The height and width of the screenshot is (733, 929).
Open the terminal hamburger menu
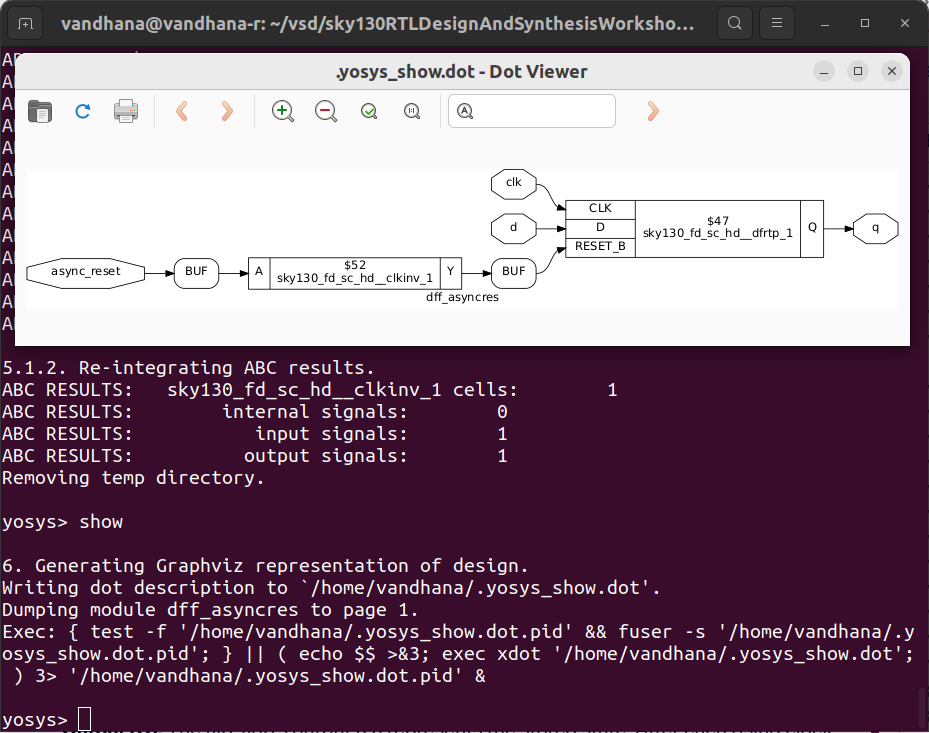pos(777,23)
